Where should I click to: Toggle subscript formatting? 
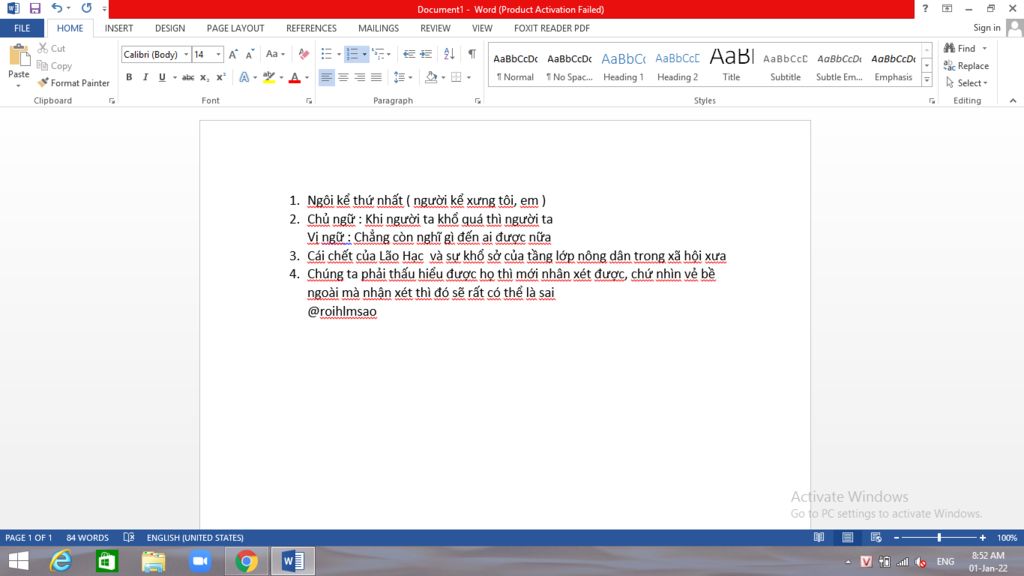click(x=204, y=77)
